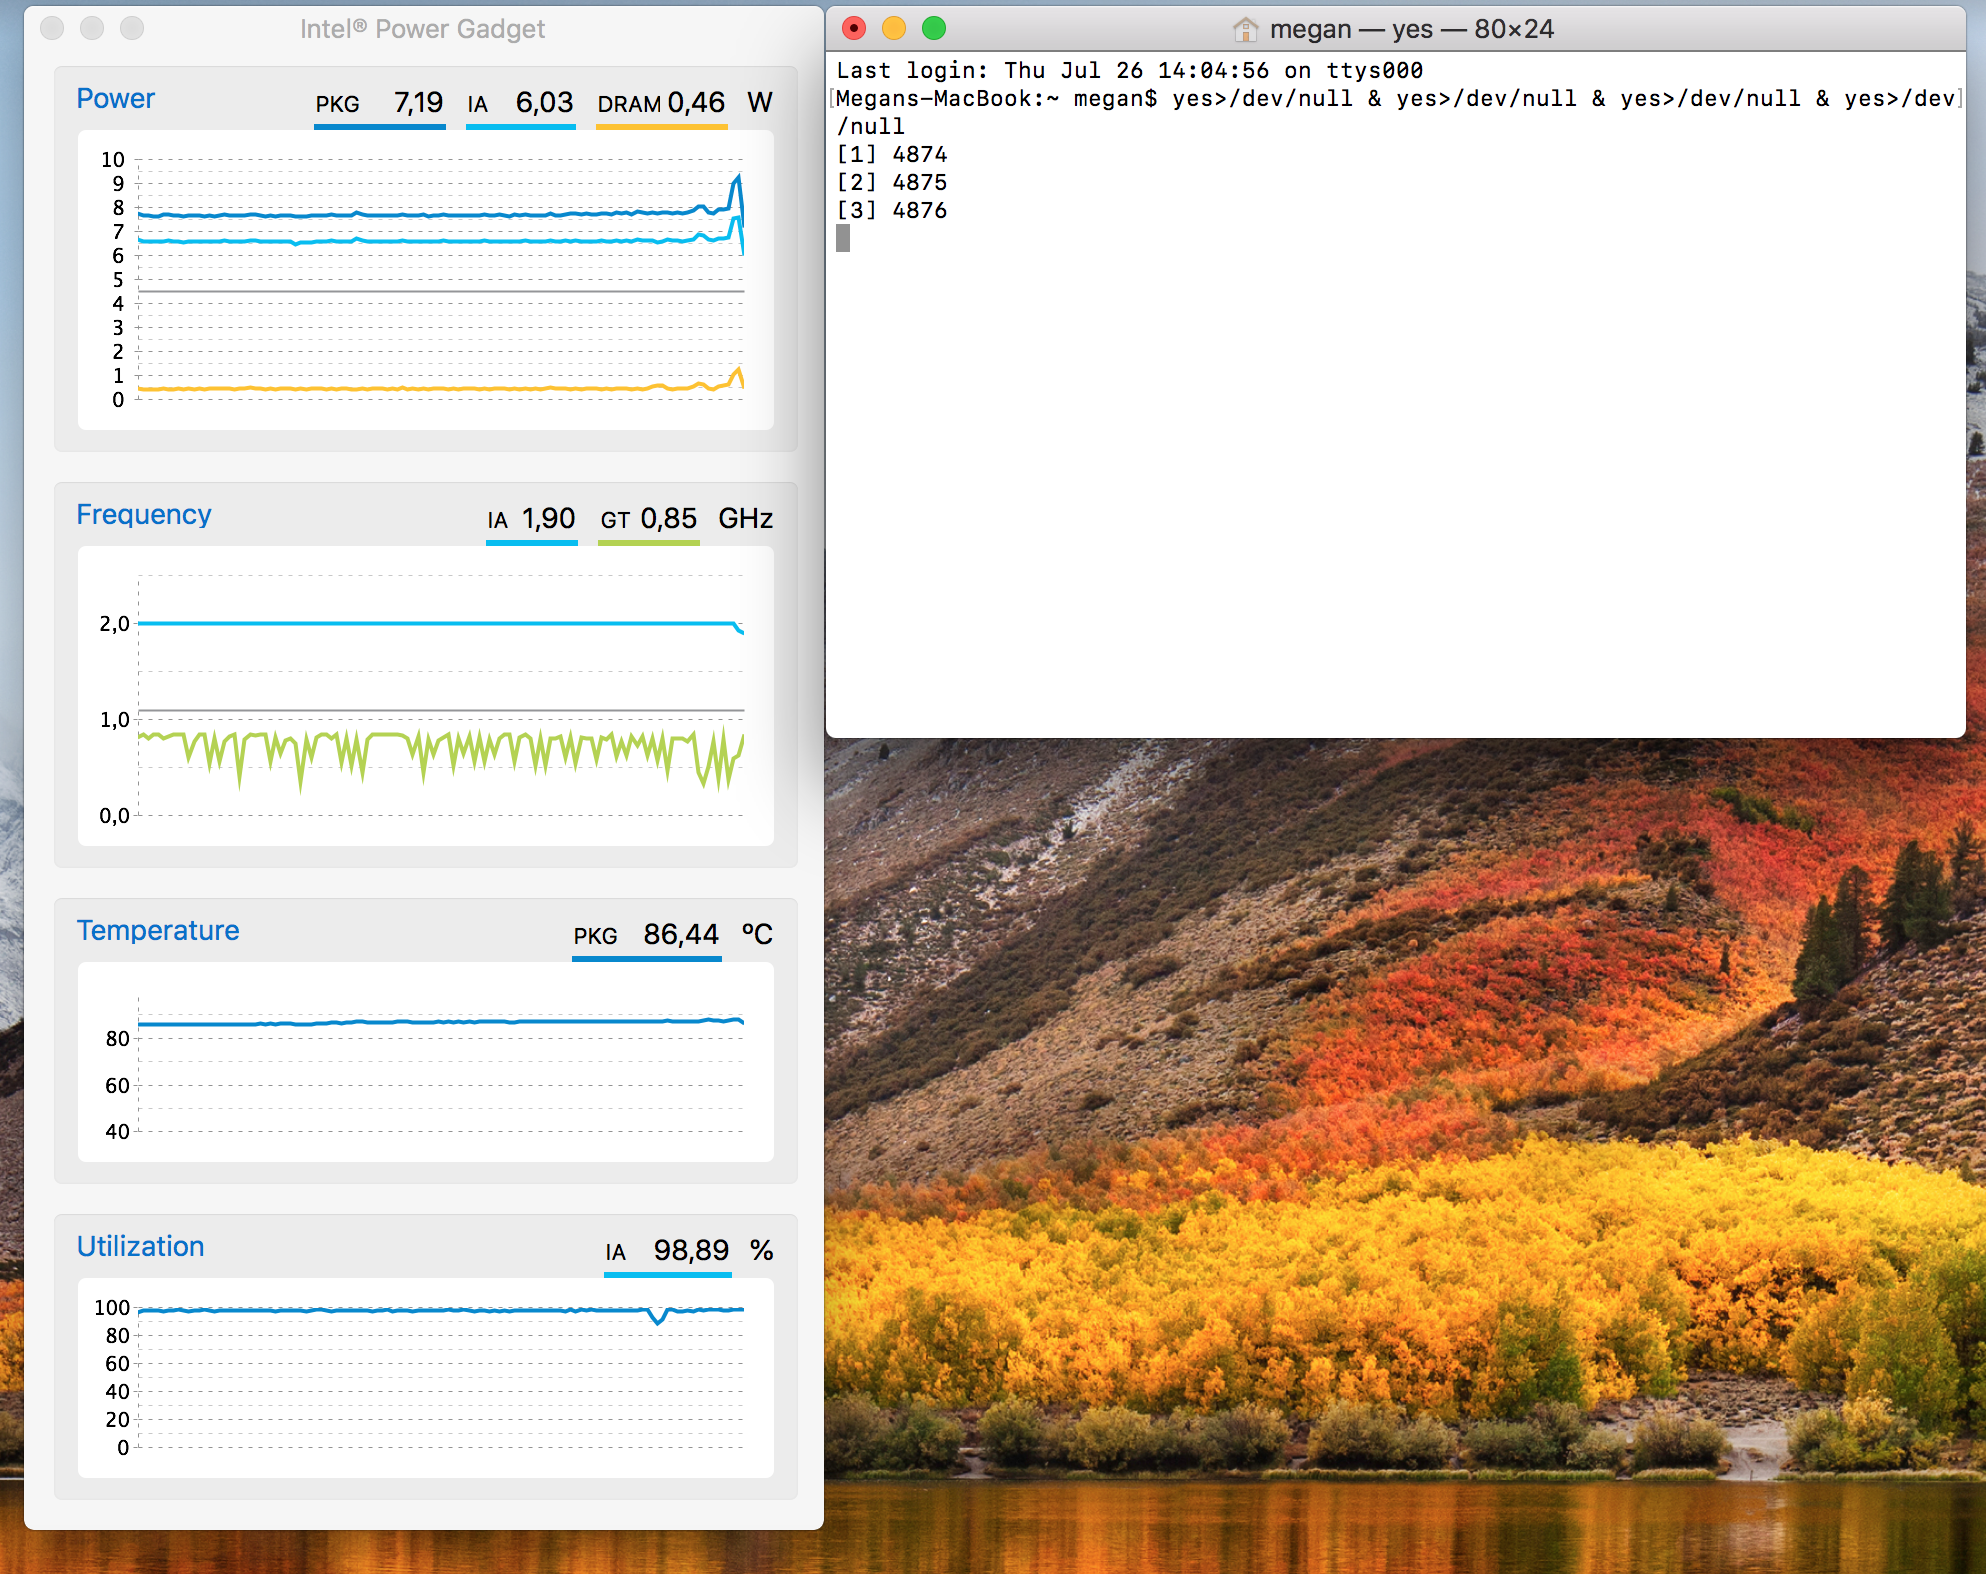The image size is (1986, 1574).
Task: Click Power Gadget's middle gray window button
Action: click(x=92, y=28)
